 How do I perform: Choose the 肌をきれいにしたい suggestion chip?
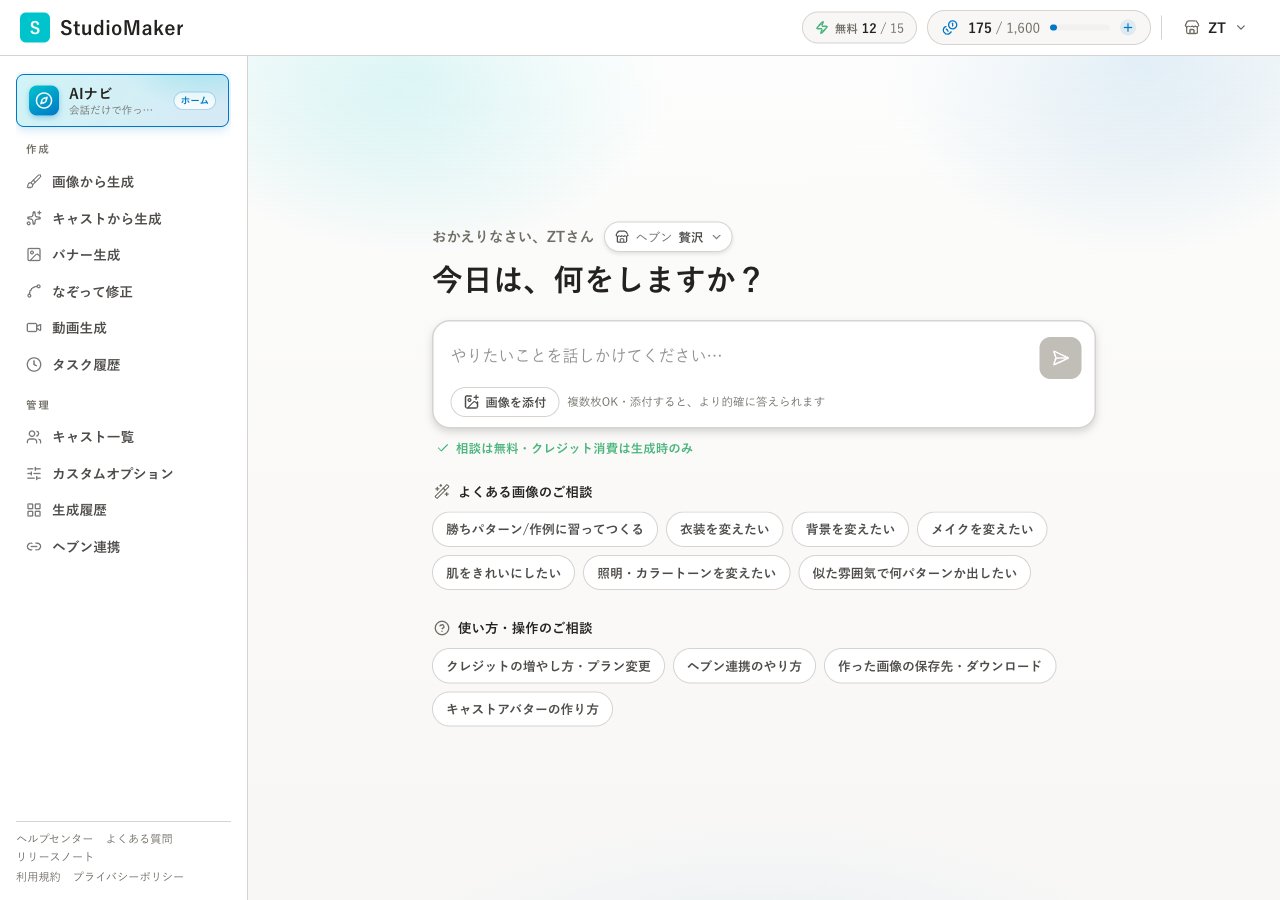tap(504, 573)
